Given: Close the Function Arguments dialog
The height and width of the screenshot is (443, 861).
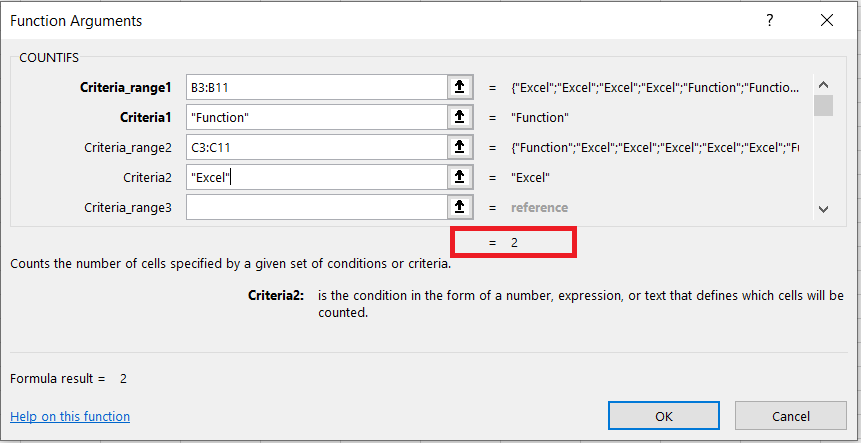Looking at the screenshot, I should point(826,20).
